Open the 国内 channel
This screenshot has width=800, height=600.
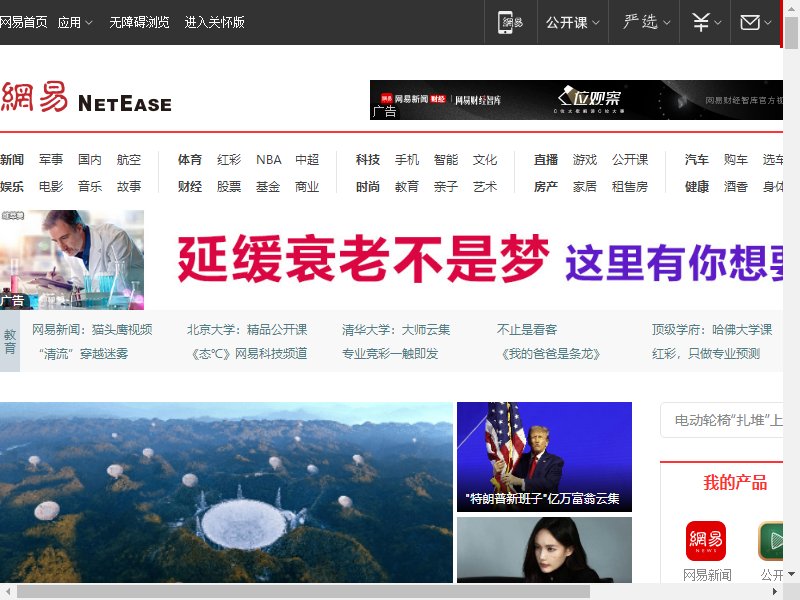tap(90, 160)
